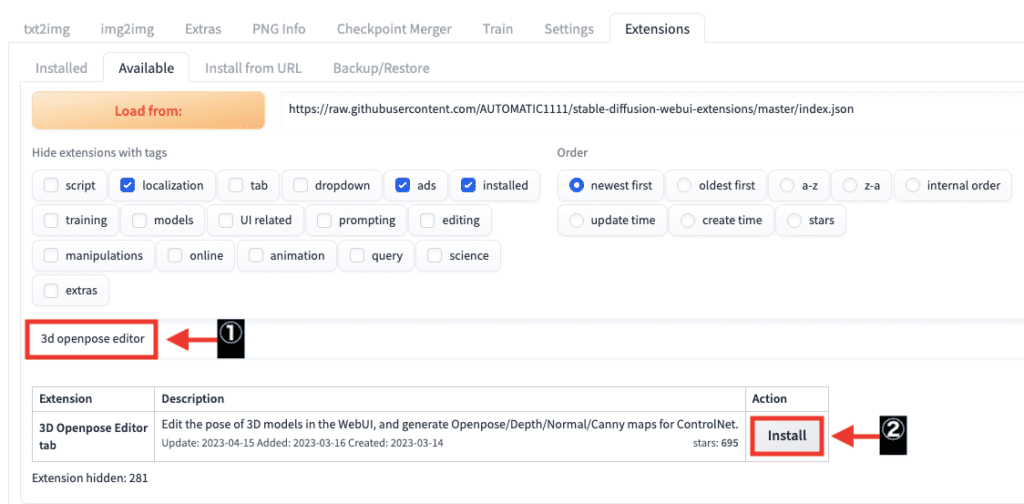Image resolution: width=1024 pixels, height=504 pixels.
Task: Switch to the txt2img tab
Action: (x=46, y=29)
